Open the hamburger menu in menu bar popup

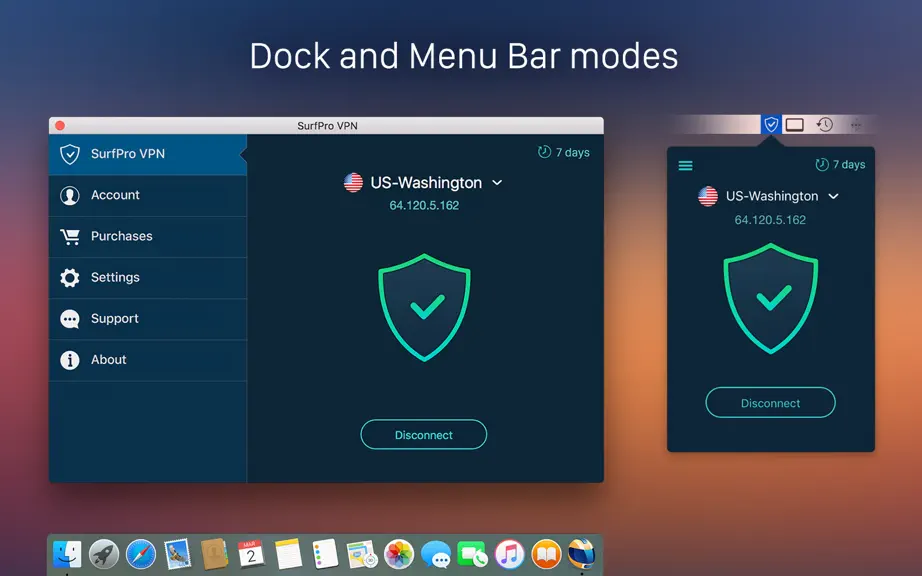[x=685, y=166]
